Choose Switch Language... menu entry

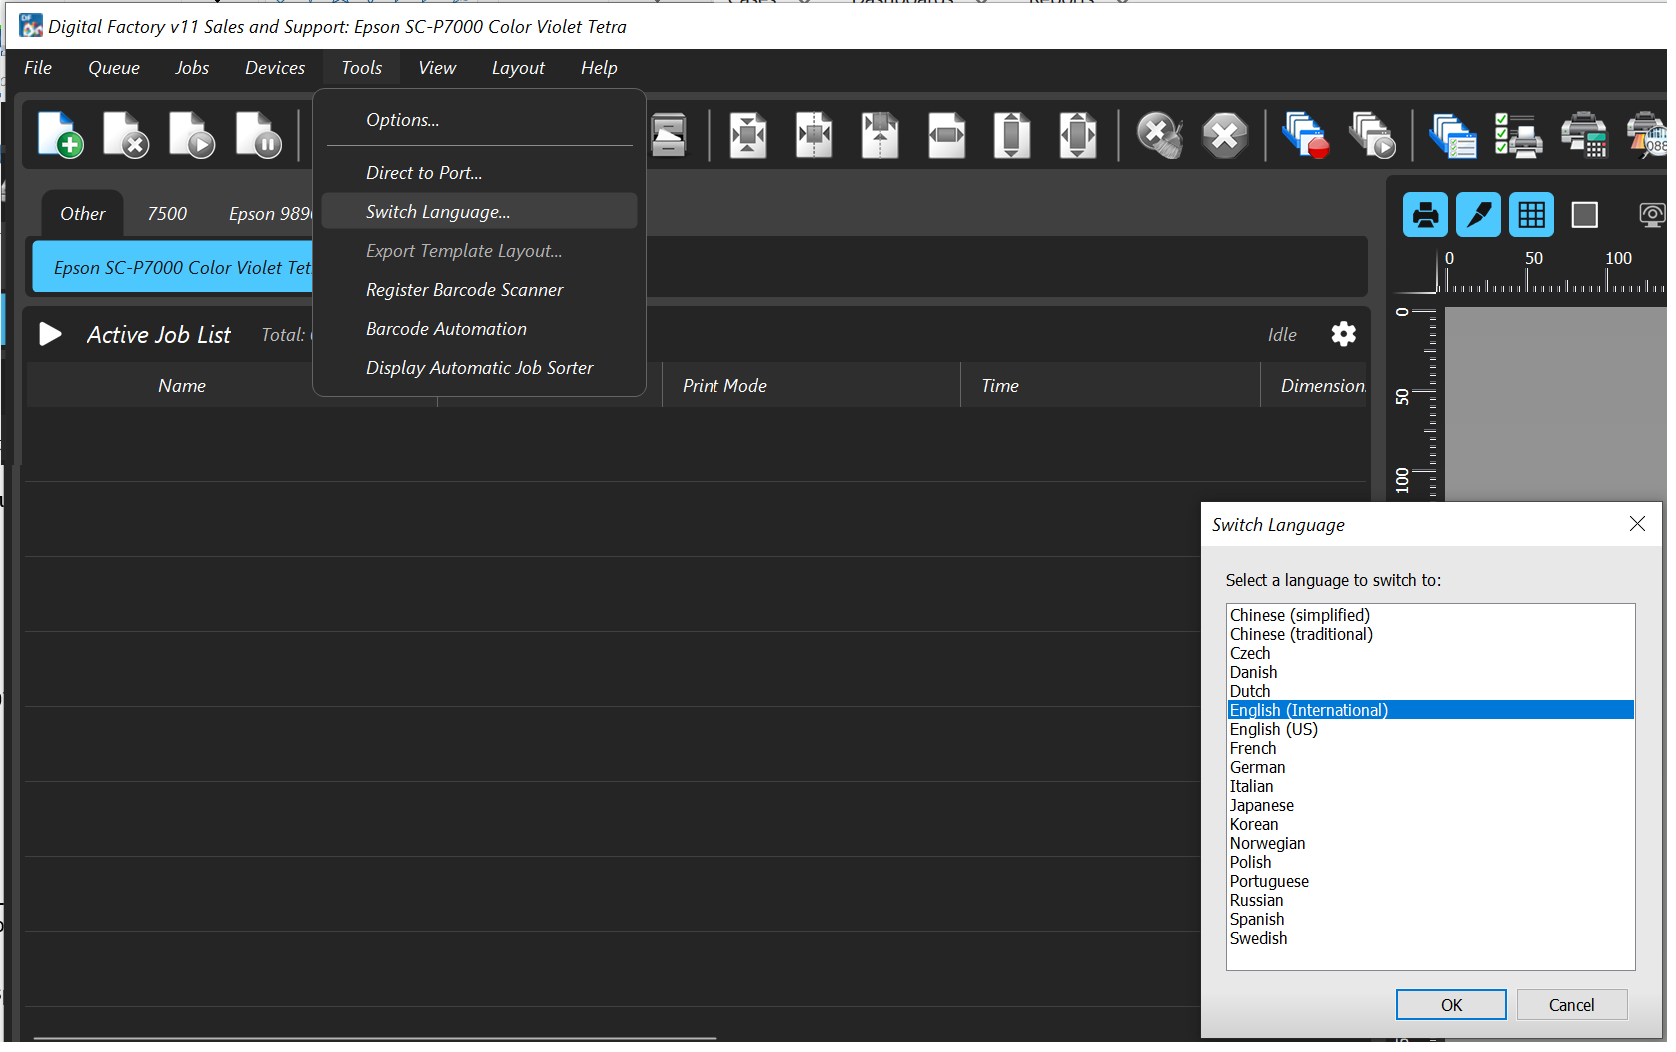479,212
